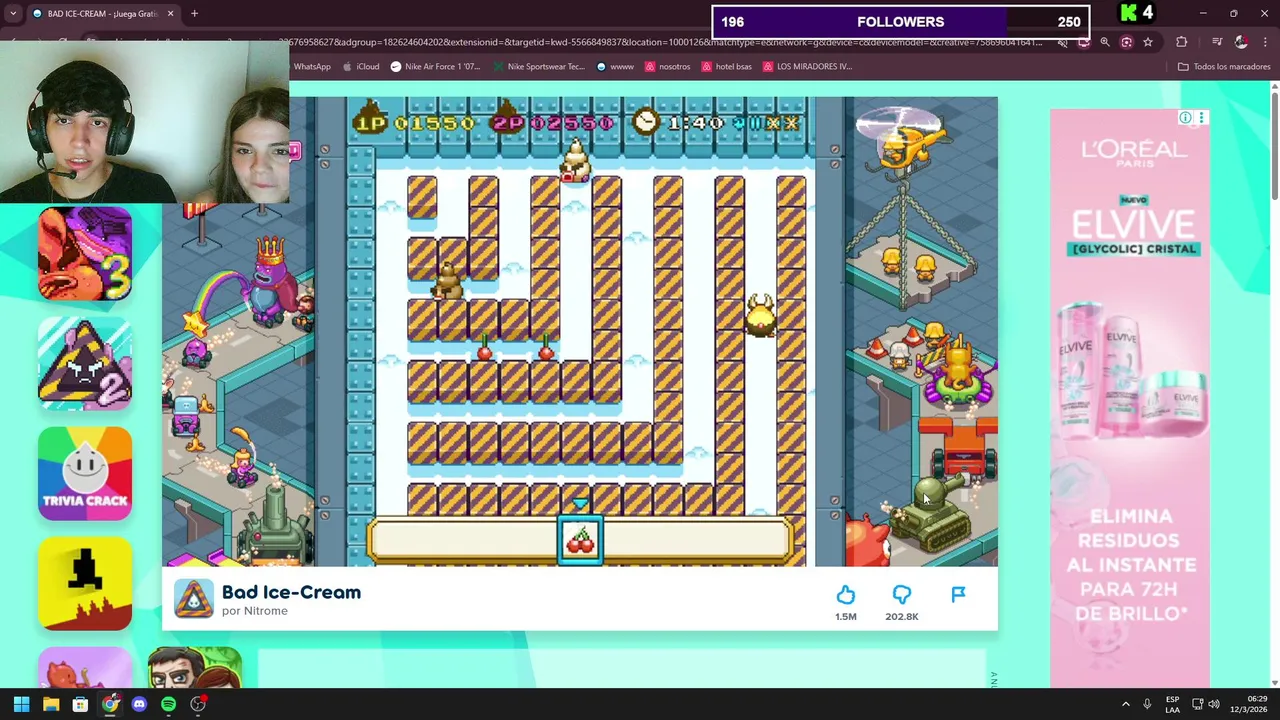Open the clock showing 06:29
This screenshot has height=720, width=1280.
(1247, 705)
